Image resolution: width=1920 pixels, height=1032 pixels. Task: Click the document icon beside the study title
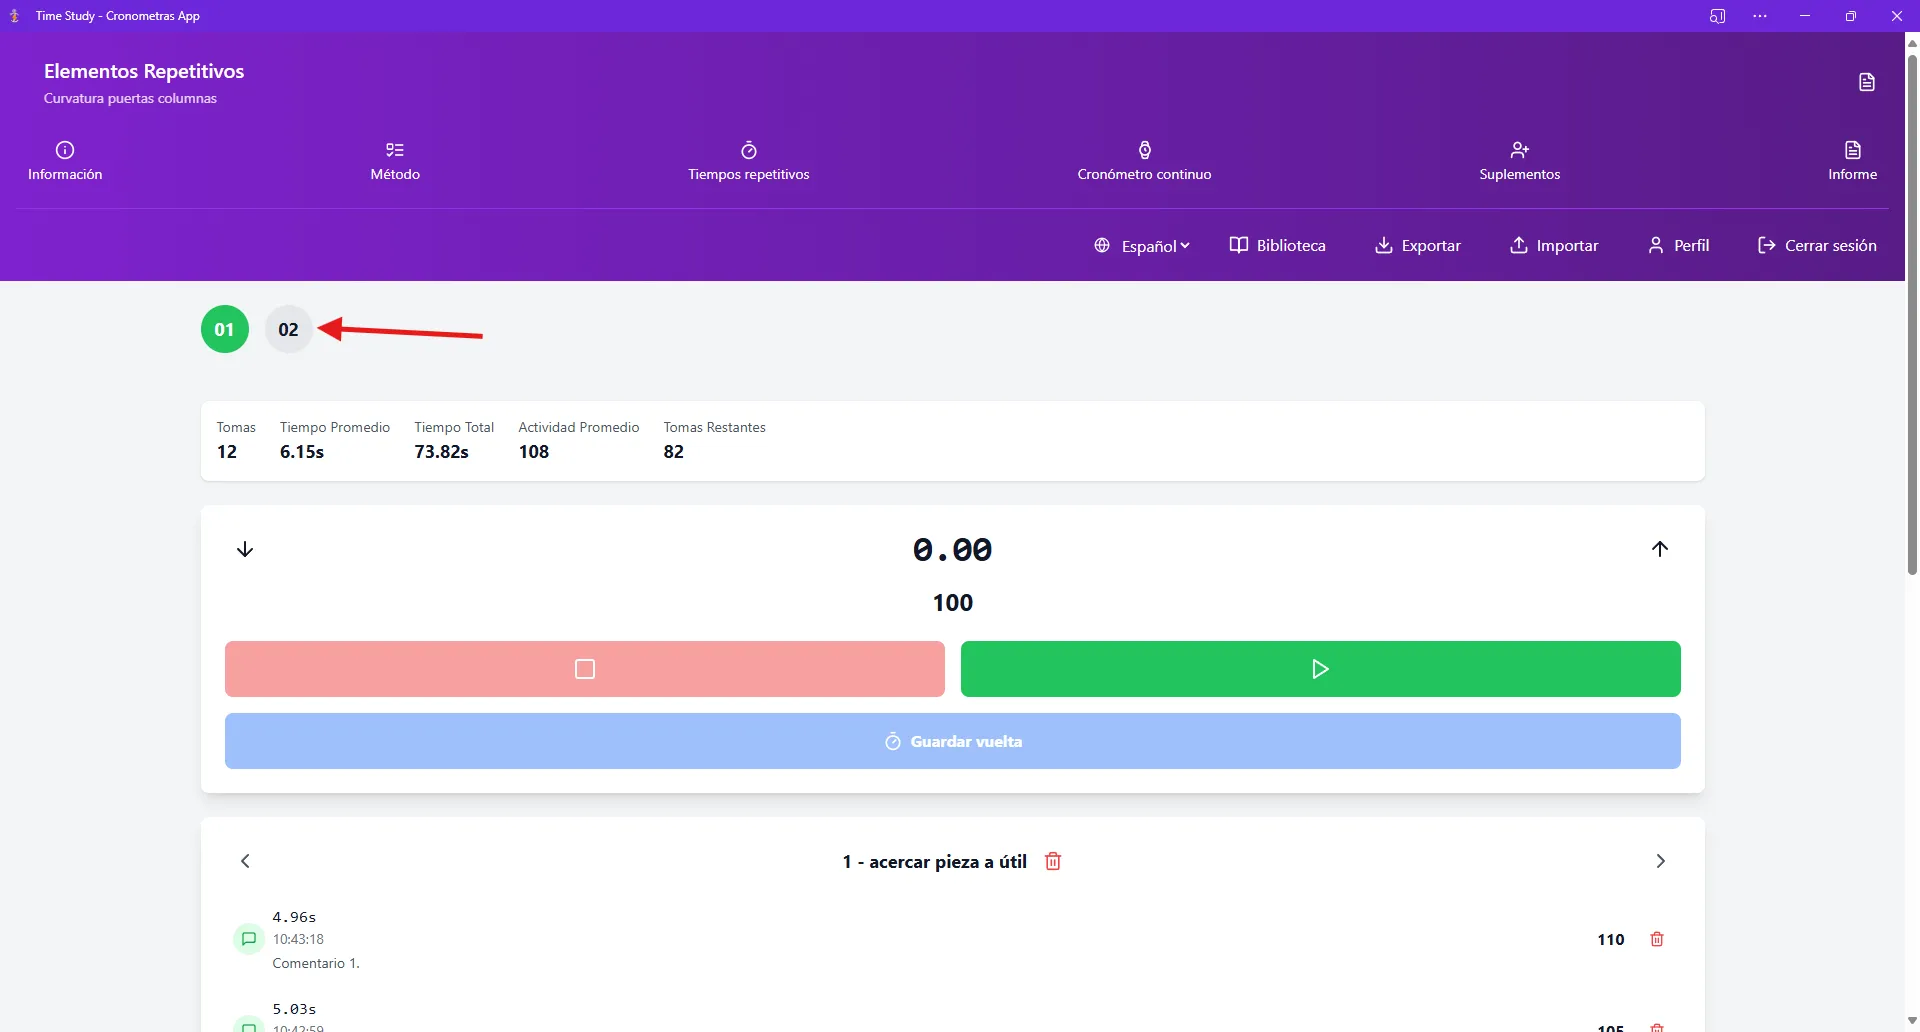[1866, 82]
